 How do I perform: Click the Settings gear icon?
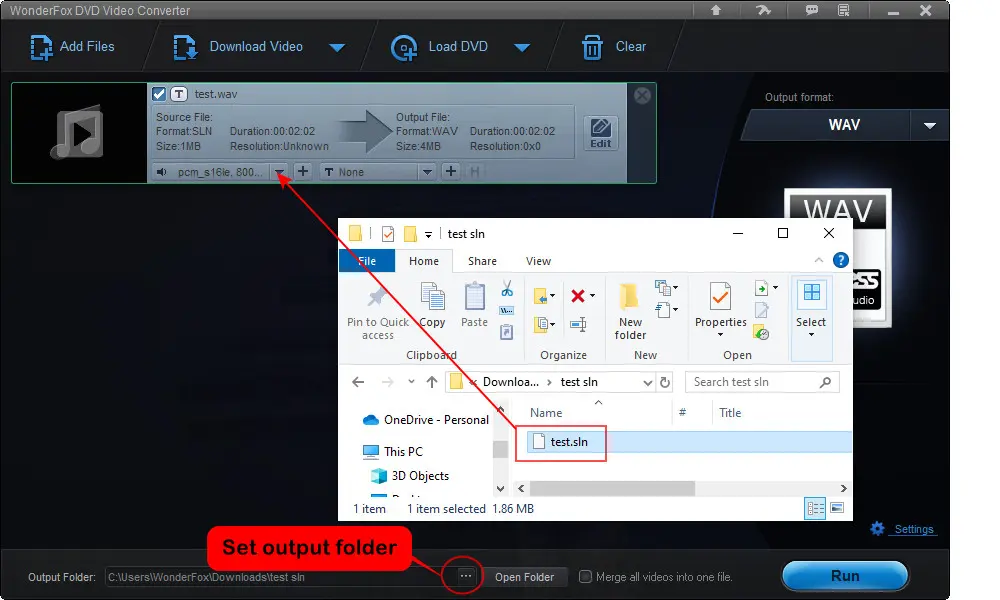click(878, 529)
